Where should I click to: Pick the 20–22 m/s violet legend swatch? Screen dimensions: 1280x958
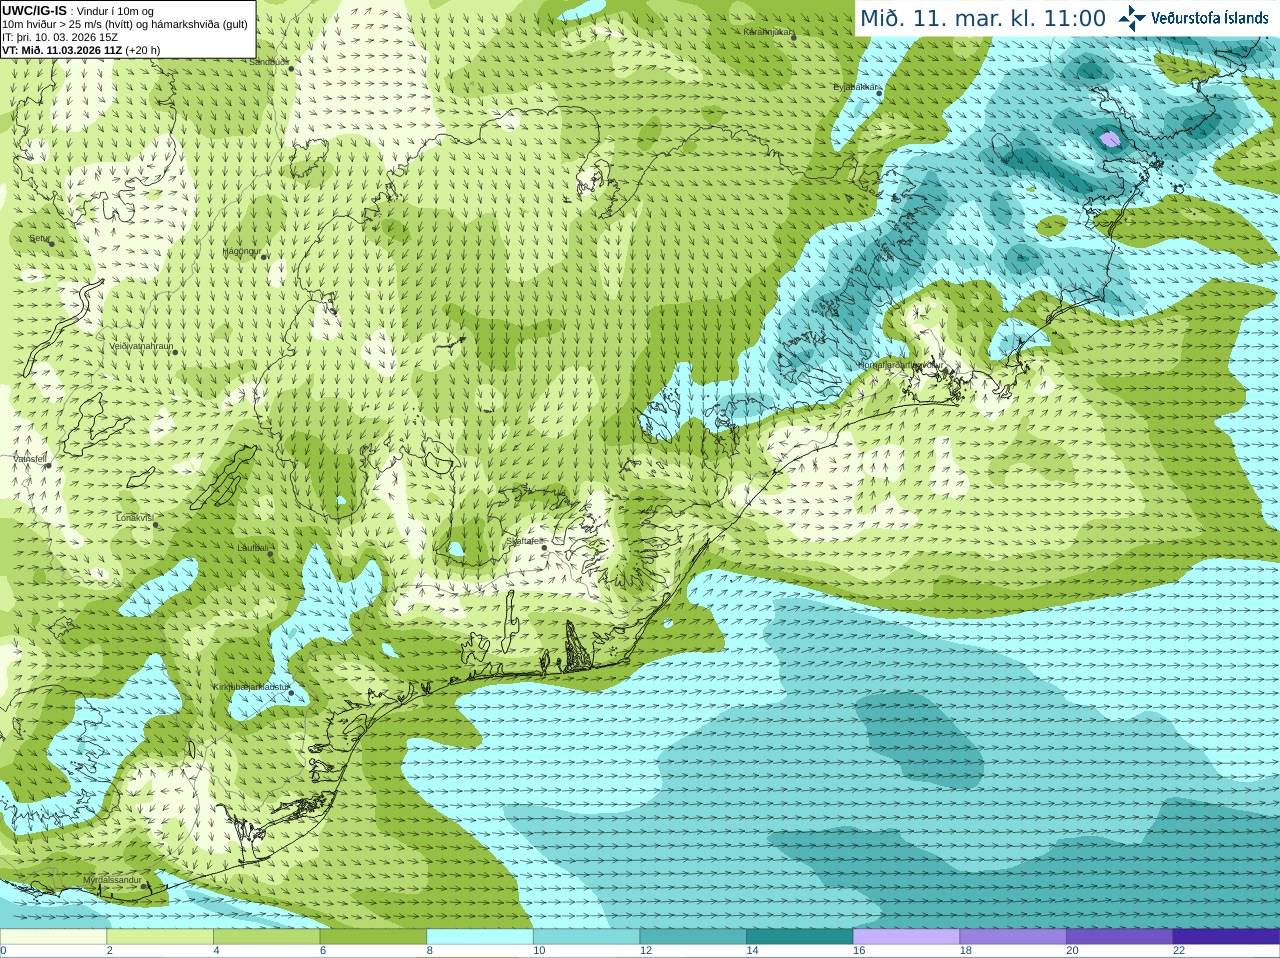(x=1120, y=937)
